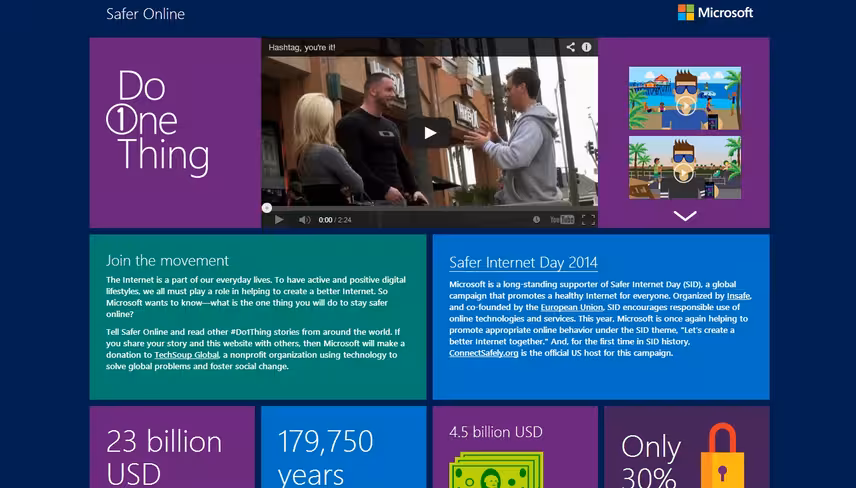
Task: Open the video info icon
Action: coord(586,47)
